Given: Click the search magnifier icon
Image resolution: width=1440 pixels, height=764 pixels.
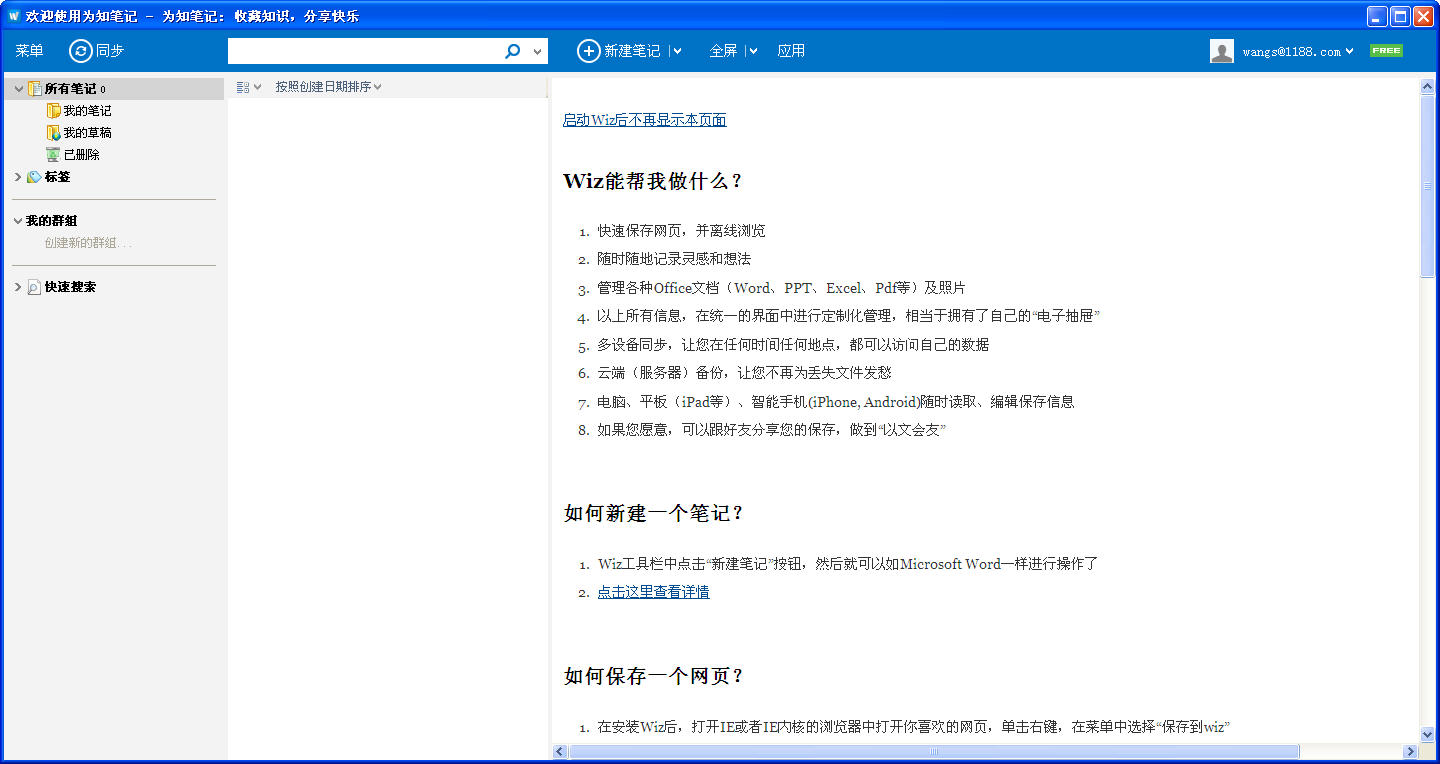Looking at the screenshot, I should tap(513, 51).
